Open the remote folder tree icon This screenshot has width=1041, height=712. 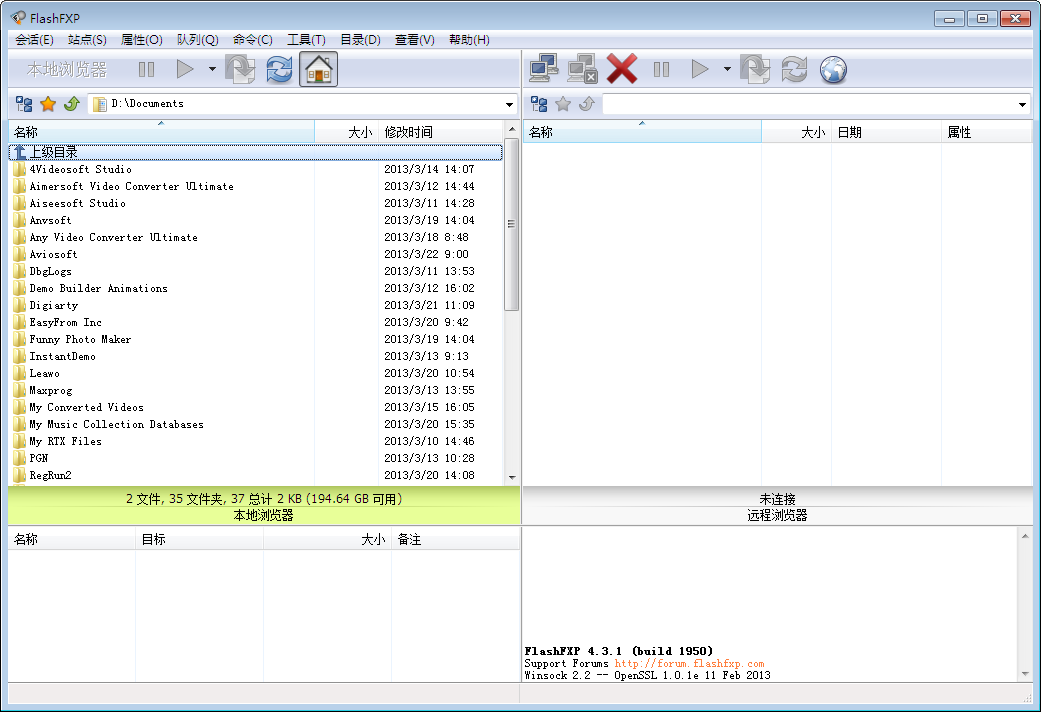coord(539,104)
